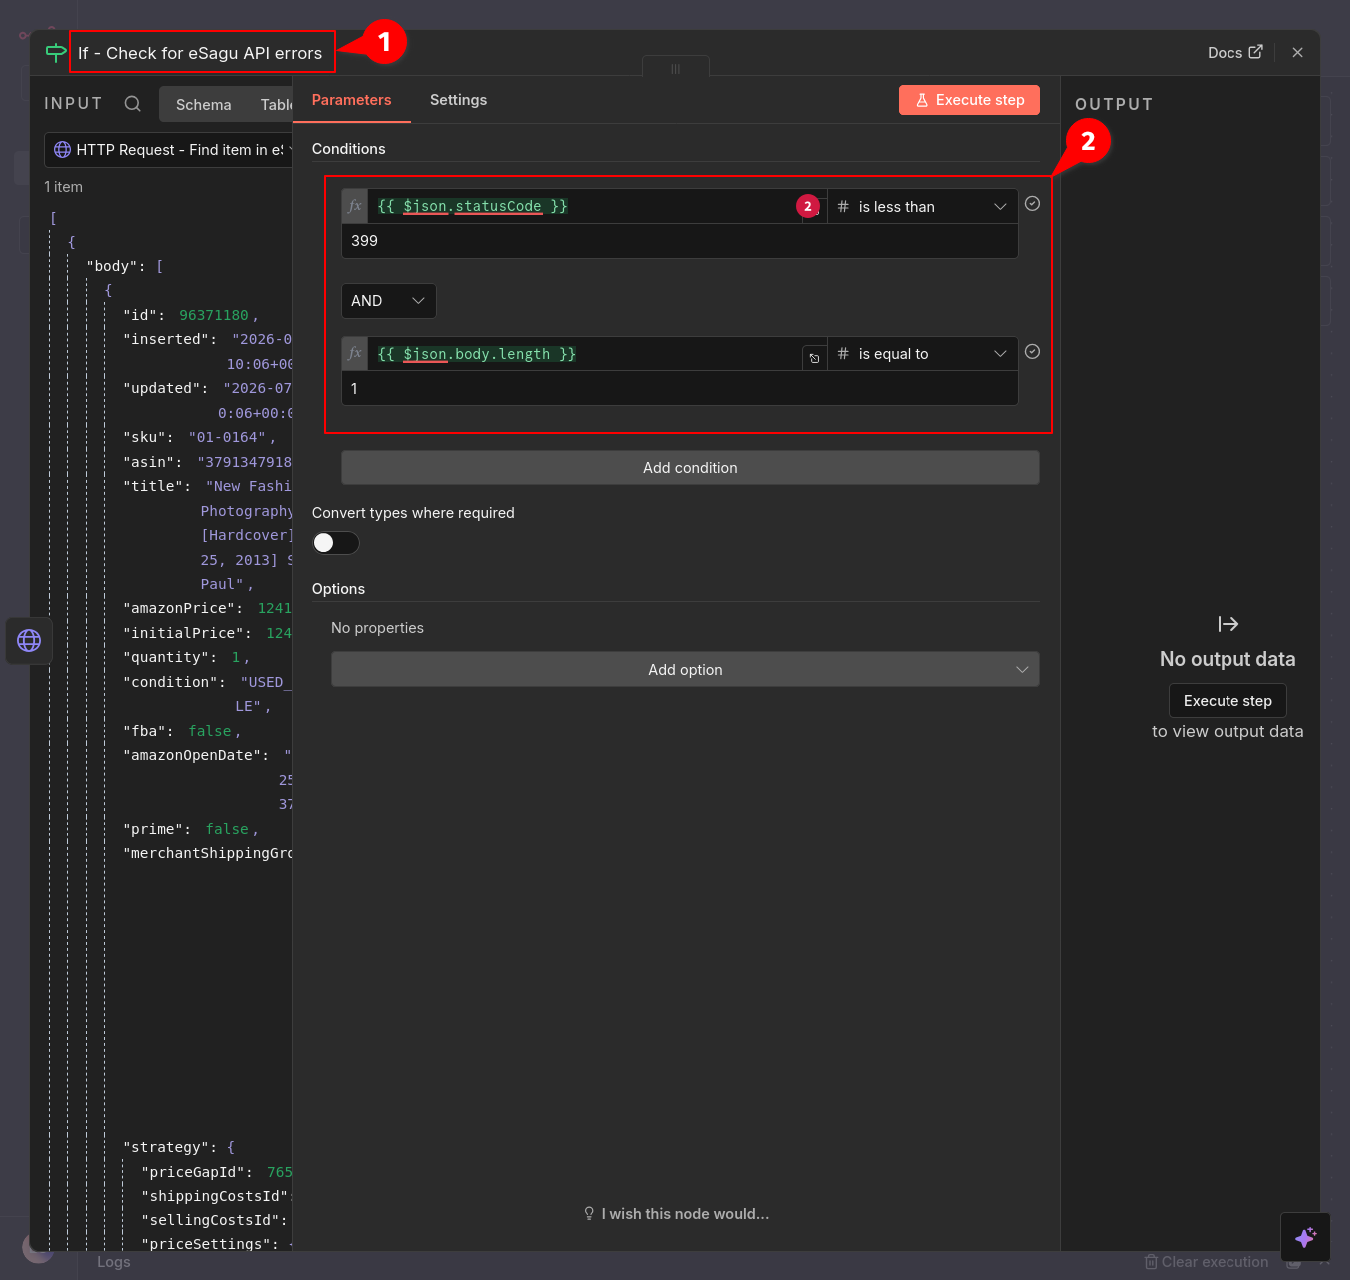Screen dimensions: 1351x1281
Task: Switch to the Settings tab
Action: 459,100
